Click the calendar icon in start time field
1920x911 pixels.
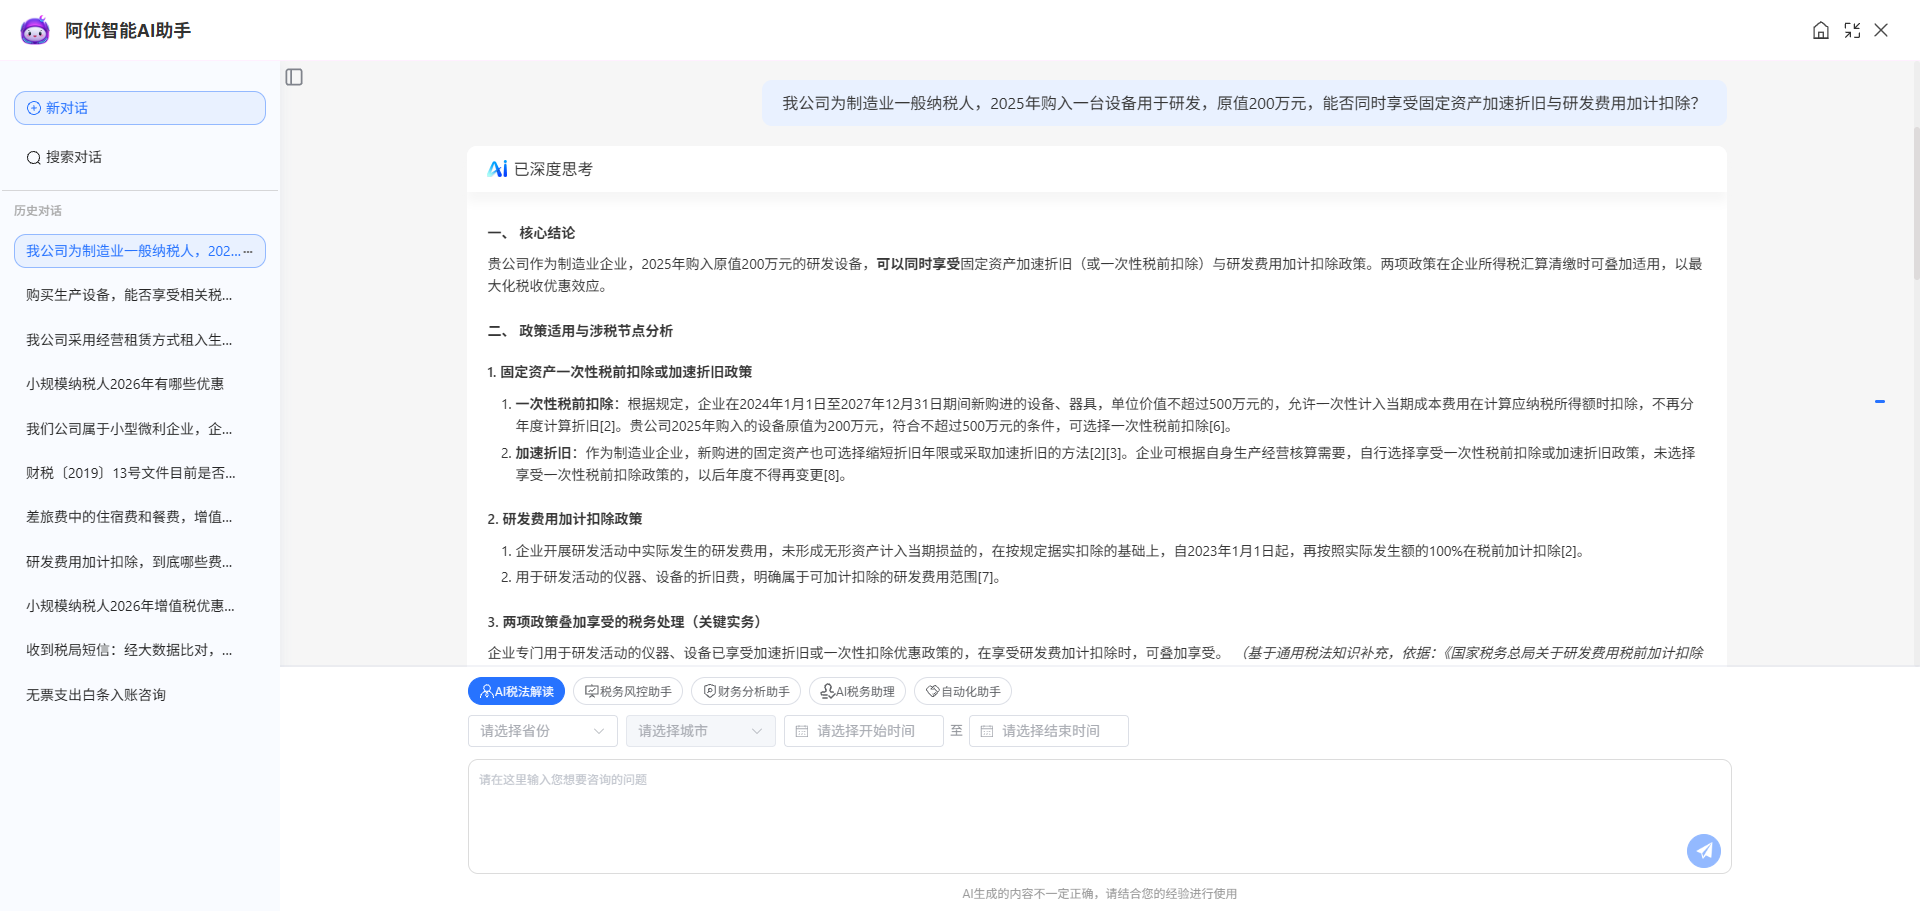(x=802, y=731)
